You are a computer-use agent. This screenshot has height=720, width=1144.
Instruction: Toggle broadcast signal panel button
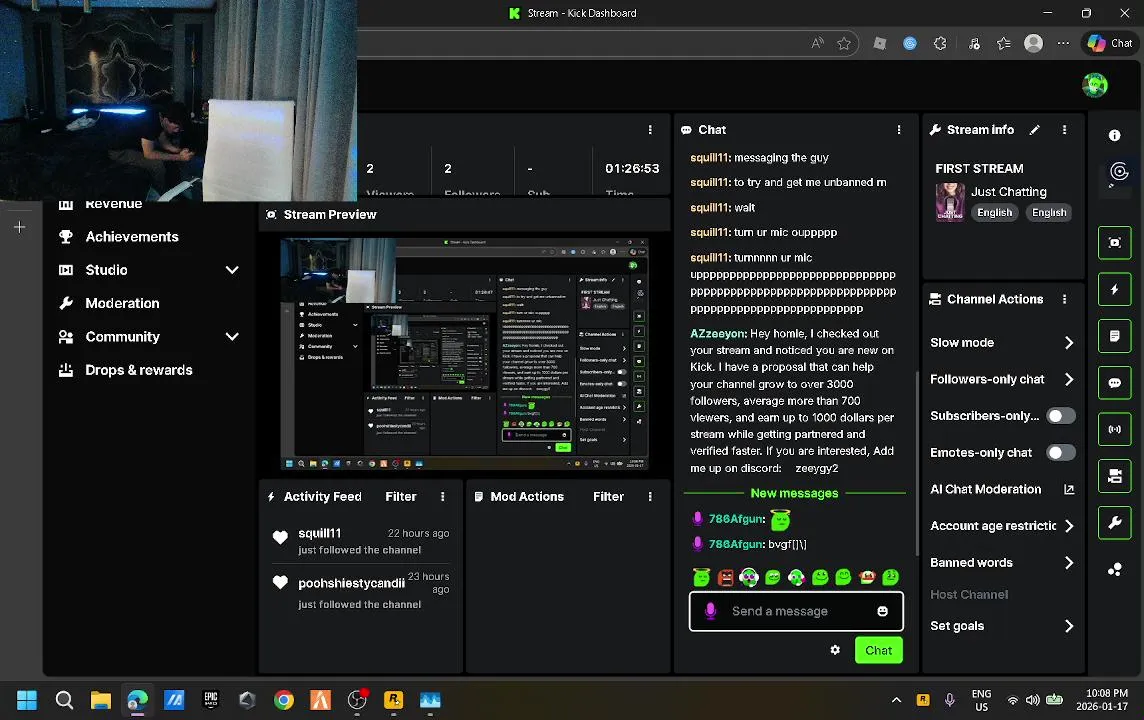[1114, 430]
